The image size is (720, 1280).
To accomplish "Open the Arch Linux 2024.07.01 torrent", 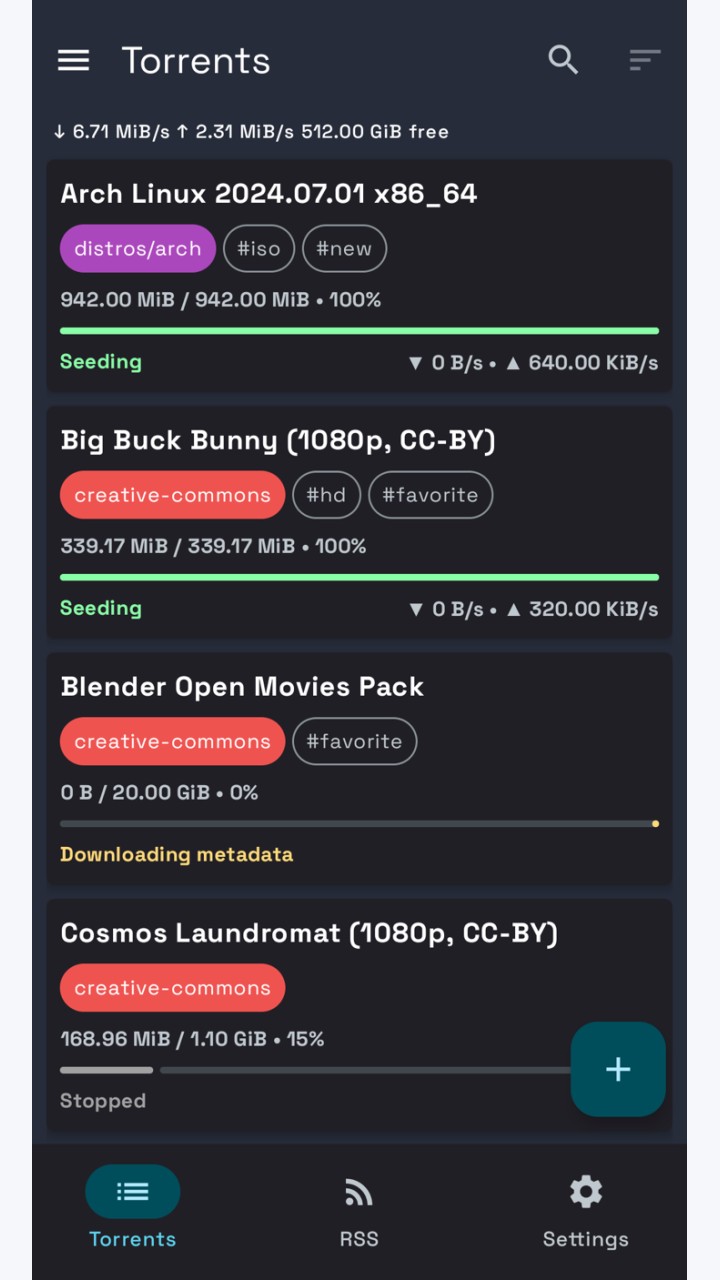I will click(359, 276).
